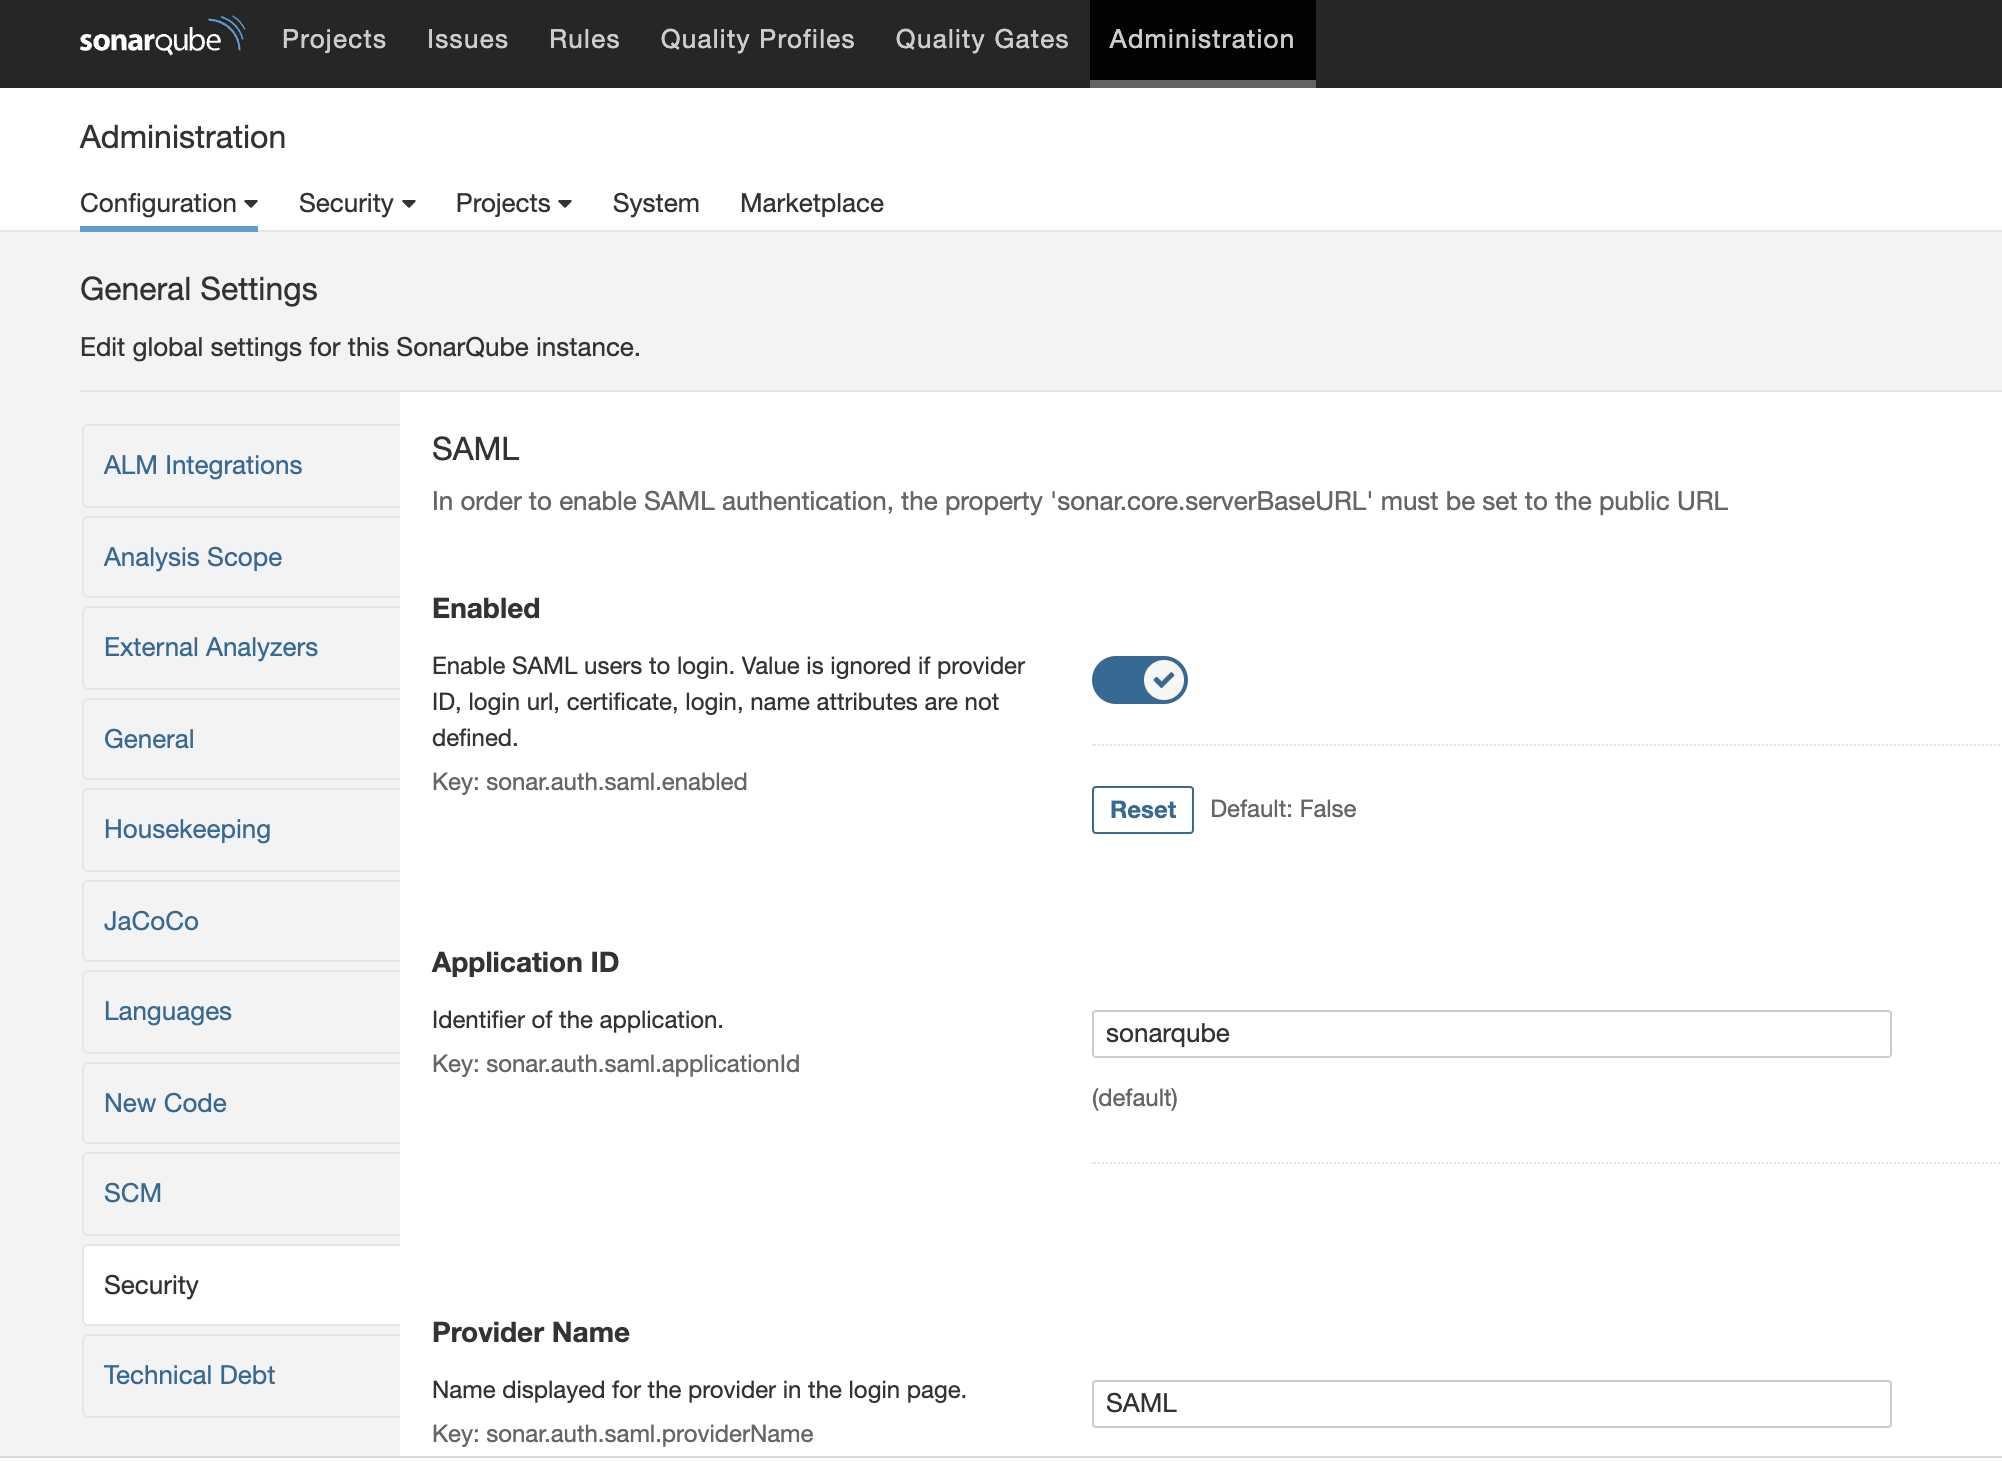Open Quality Profiles in top navigation
2002x1462 pixels.
(x=757, y=39)
